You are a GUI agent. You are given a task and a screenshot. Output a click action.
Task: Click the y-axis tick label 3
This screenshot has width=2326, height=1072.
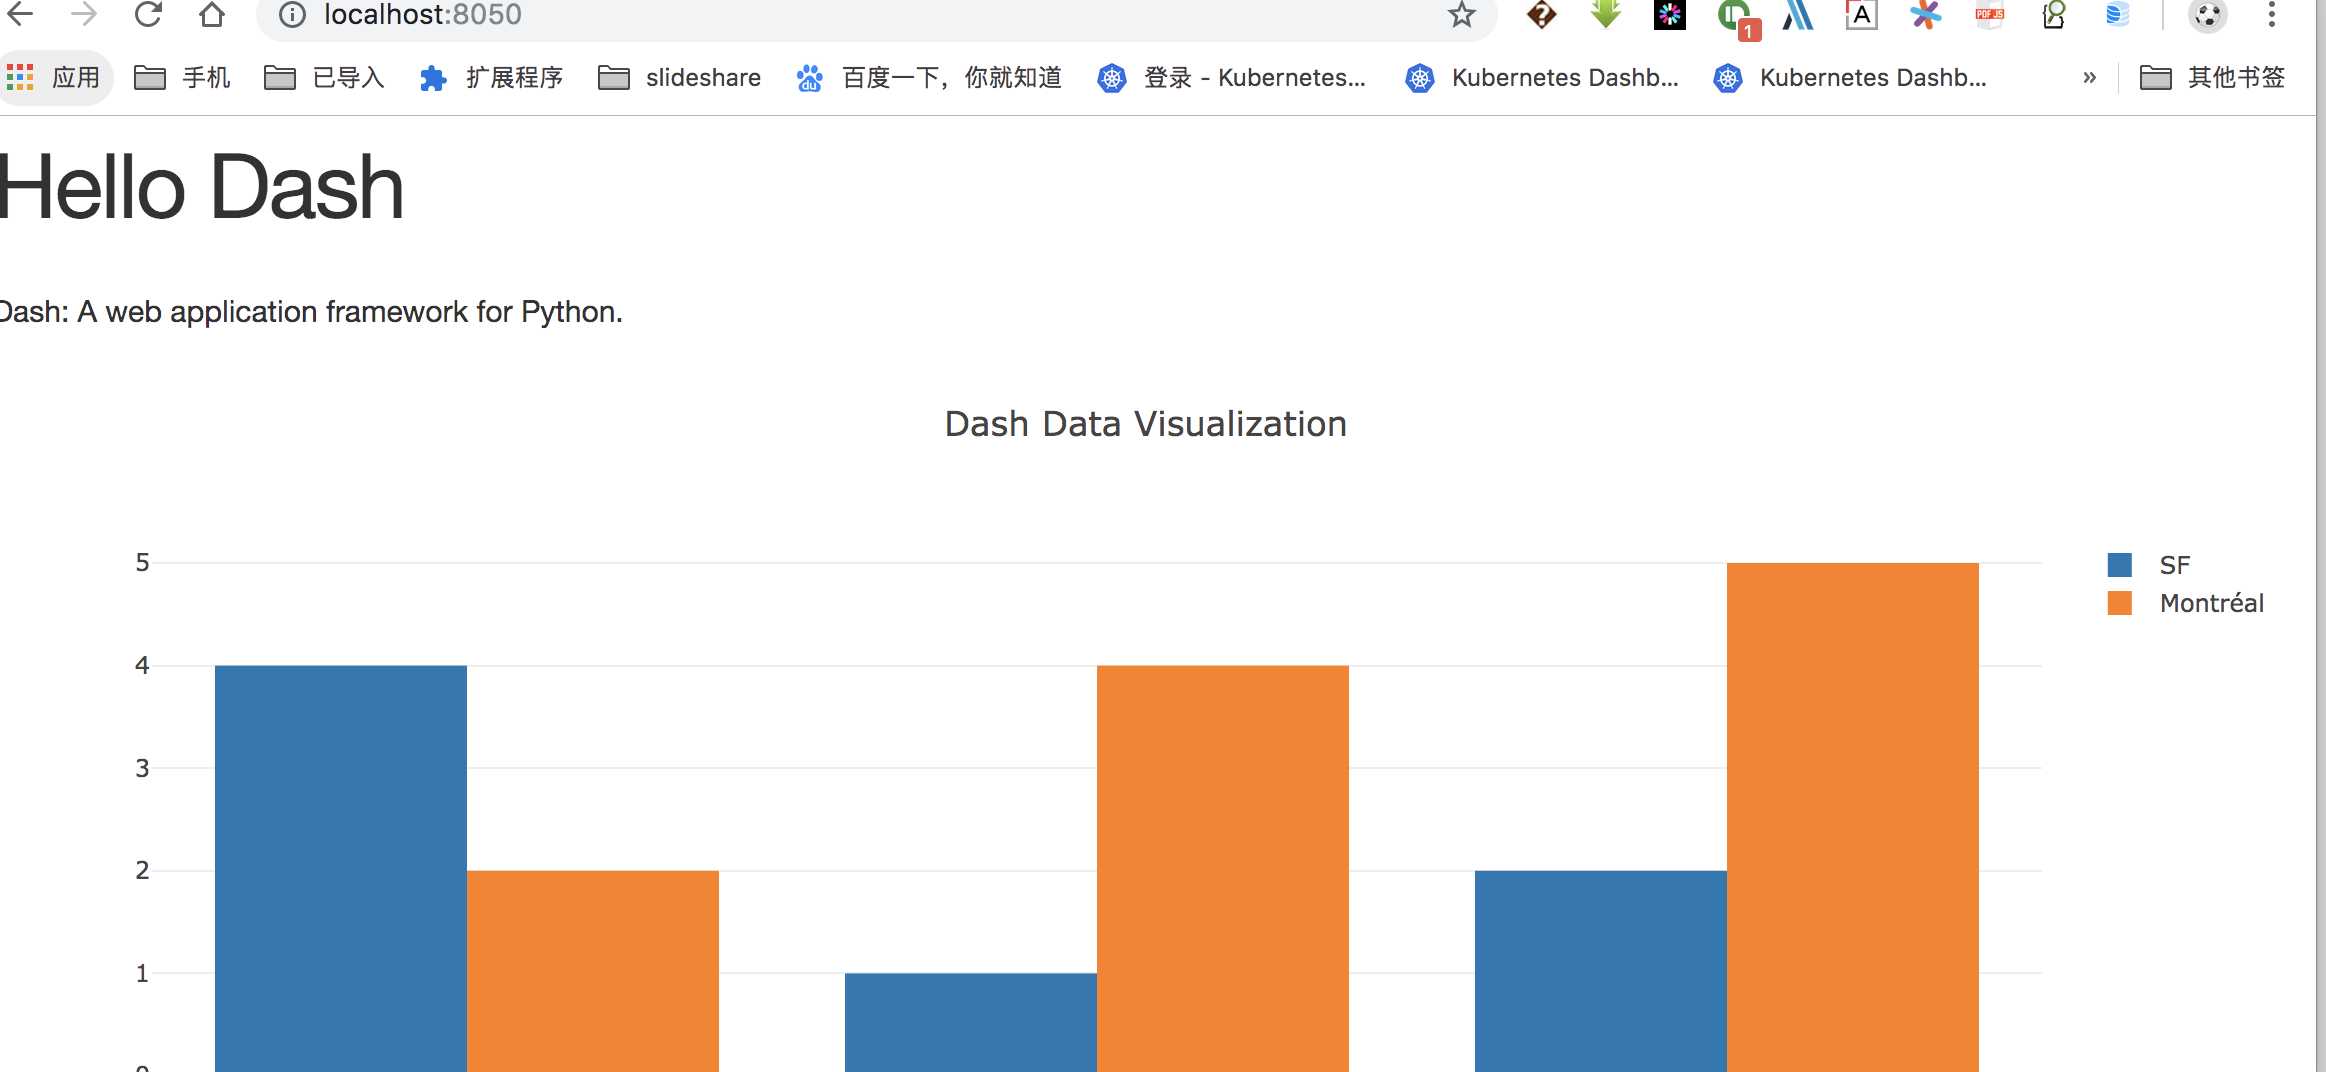tap(142, 768)
